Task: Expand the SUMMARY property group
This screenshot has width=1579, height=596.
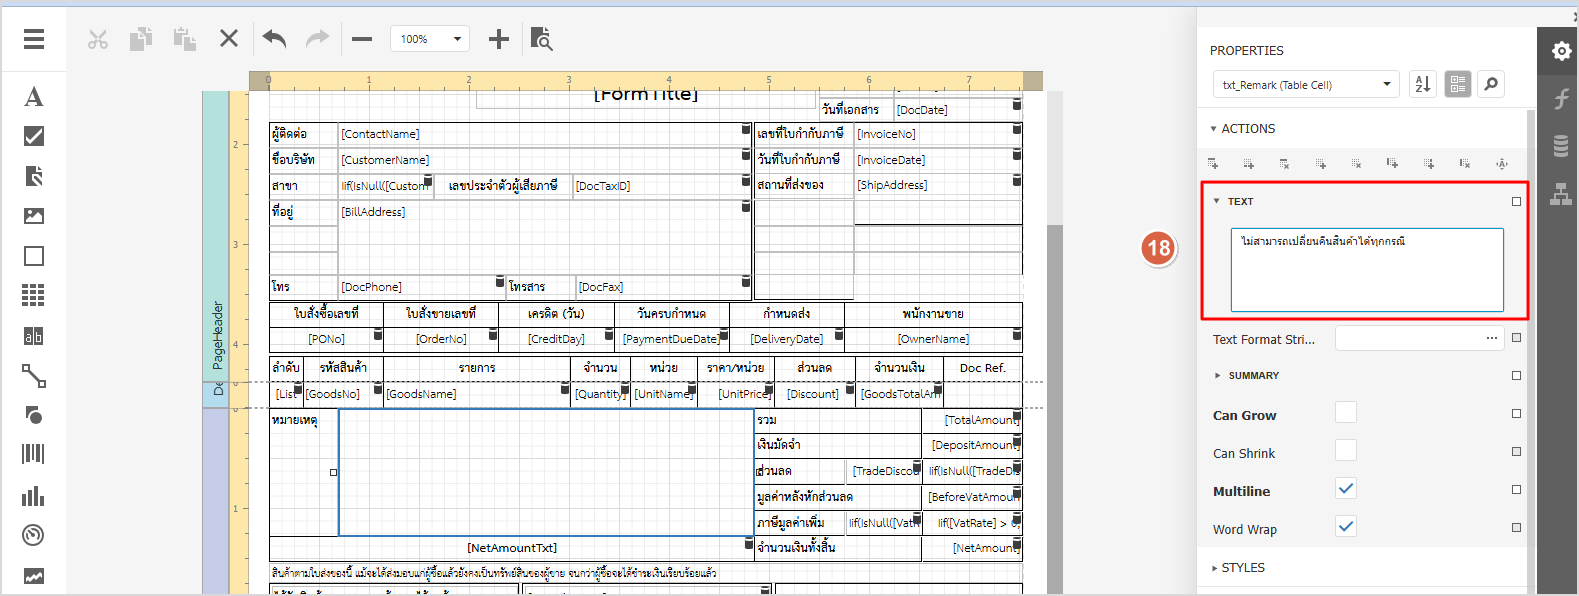Action: click(1253, 376)
